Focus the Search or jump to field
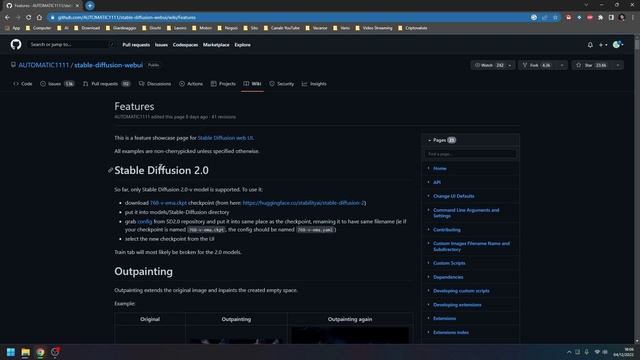This screenshot has height=360, width=640. point(71,44)
